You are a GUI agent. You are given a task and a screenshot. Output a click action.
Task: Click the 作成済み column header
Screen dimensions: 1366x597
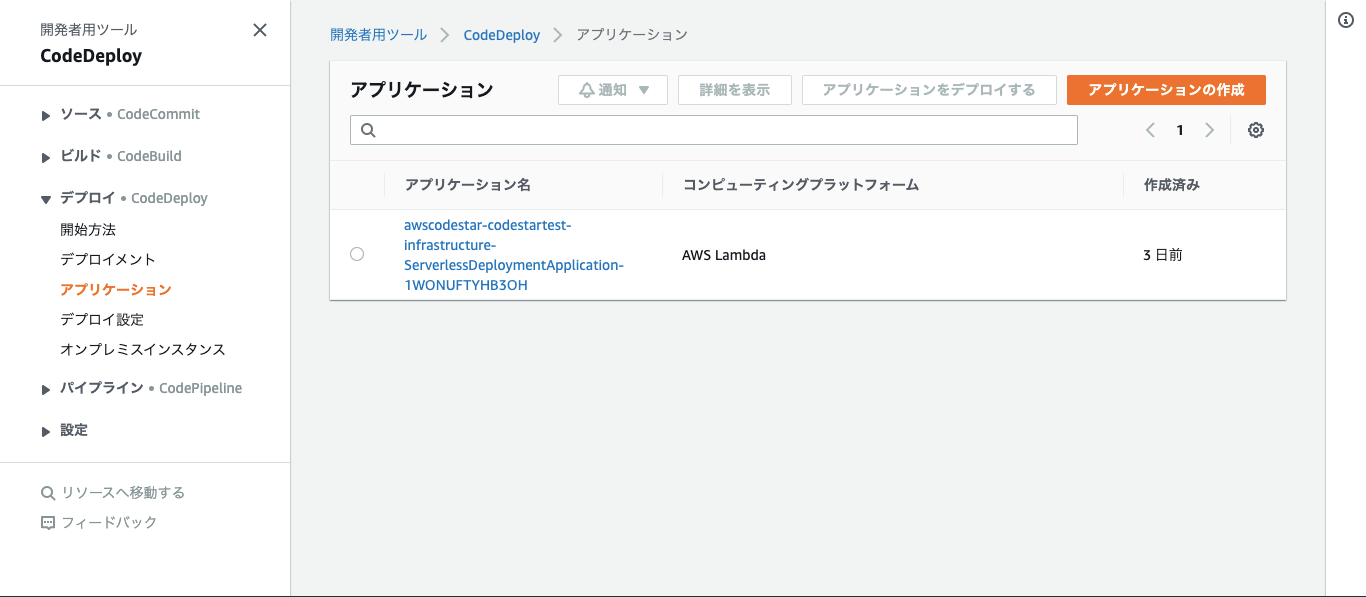[x=1171, y=185]
